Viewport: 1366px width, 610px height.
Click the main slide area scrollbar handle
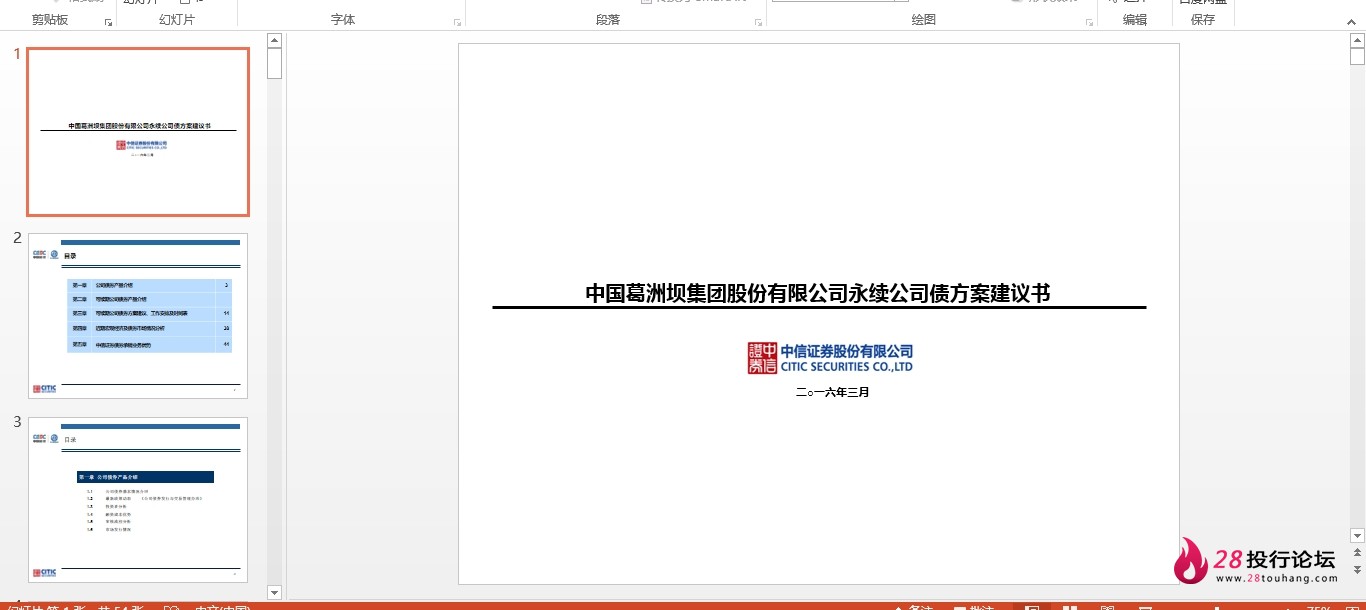[x=1357, y=57]
